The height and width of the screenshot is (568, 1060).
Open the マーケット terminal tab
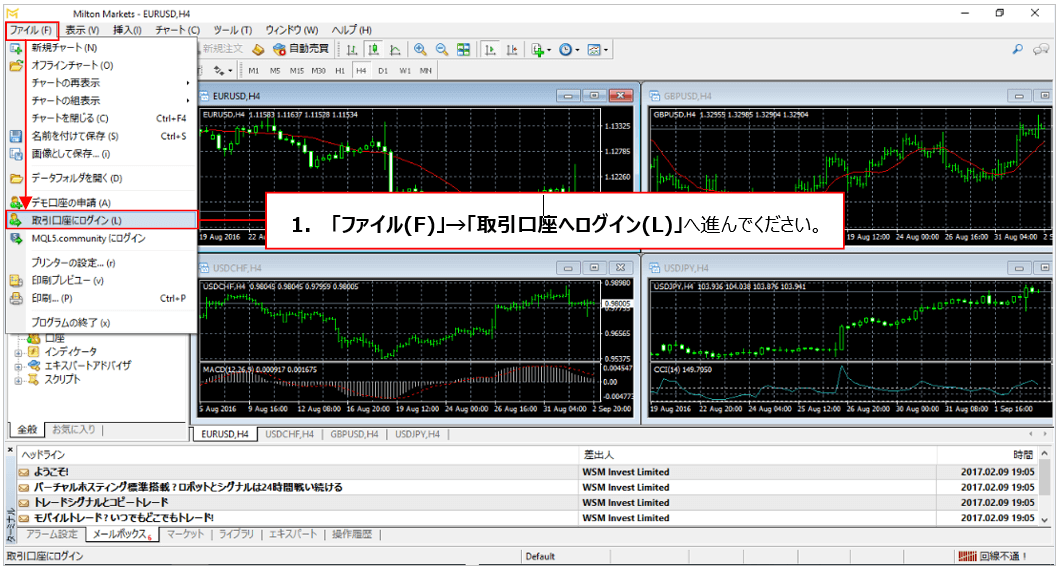coord(185,534)
